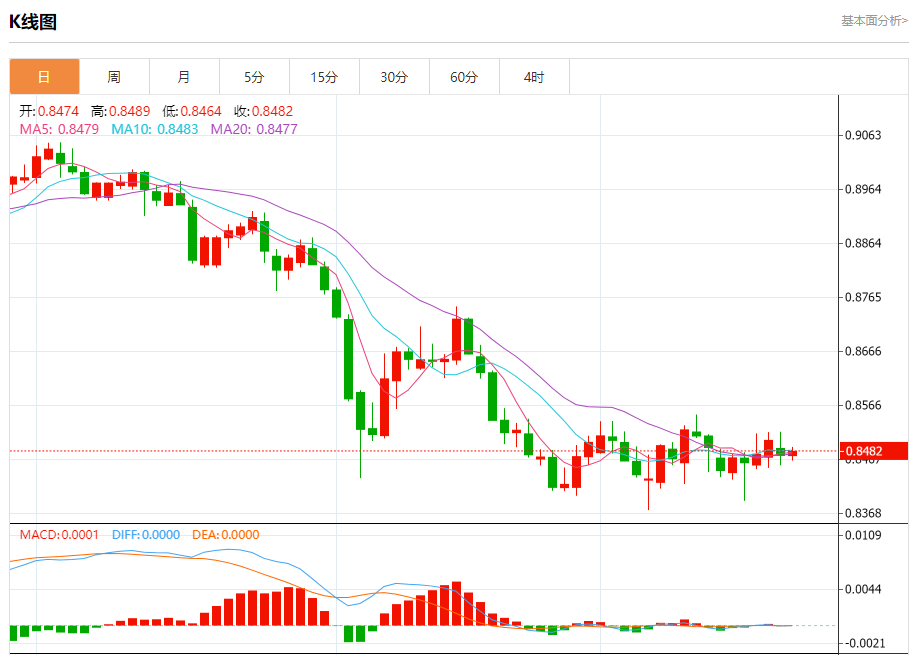Click the low price 0.8464 value
Screen dimensions: 914x655
[x=201, y=111]
